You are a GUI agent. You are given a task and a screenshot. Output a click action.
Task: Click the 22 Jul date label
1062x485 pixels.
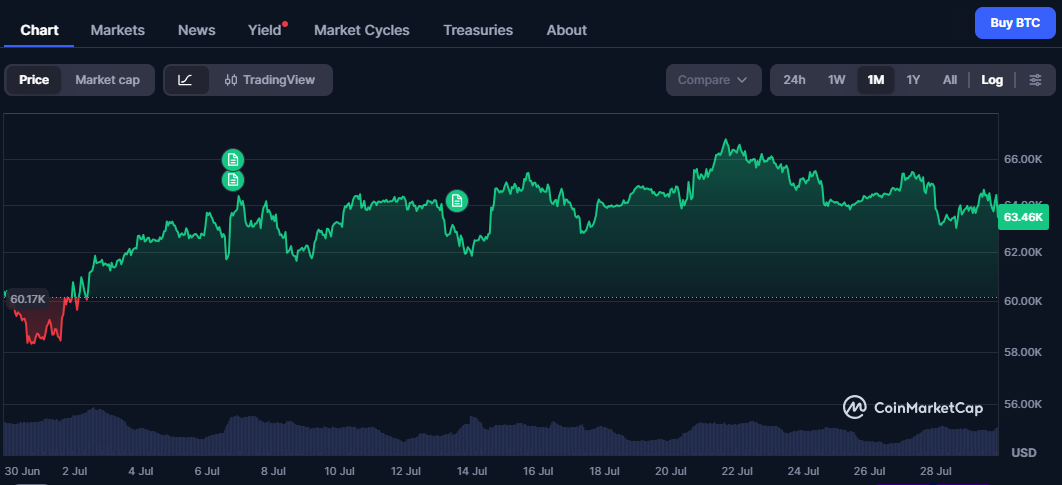click(736, 471)
